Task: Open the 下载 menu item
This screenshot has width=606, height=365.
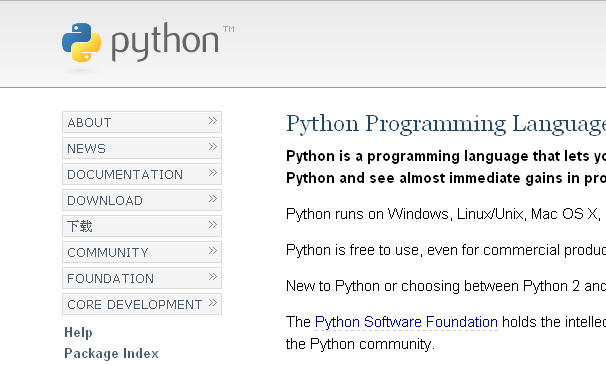Action: coord(142,226)
